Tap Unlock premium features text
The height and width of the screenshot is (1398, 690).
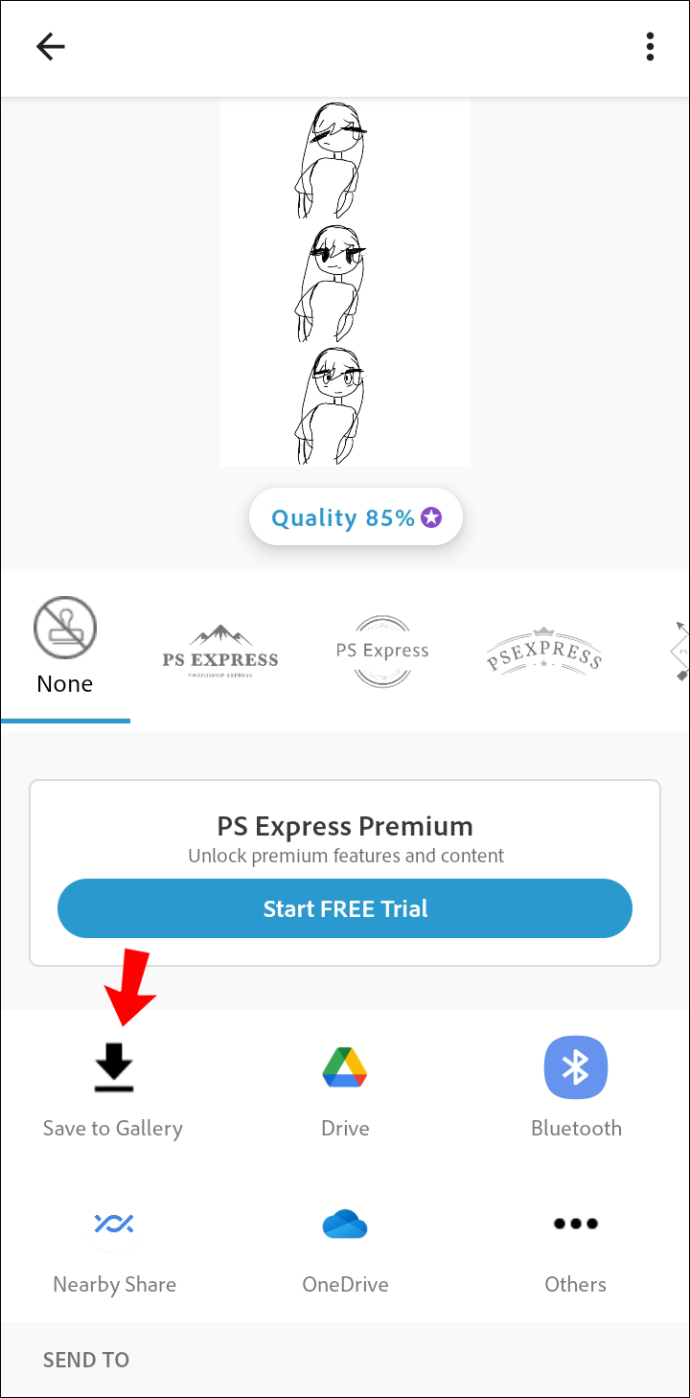click(x=345, y=856)
